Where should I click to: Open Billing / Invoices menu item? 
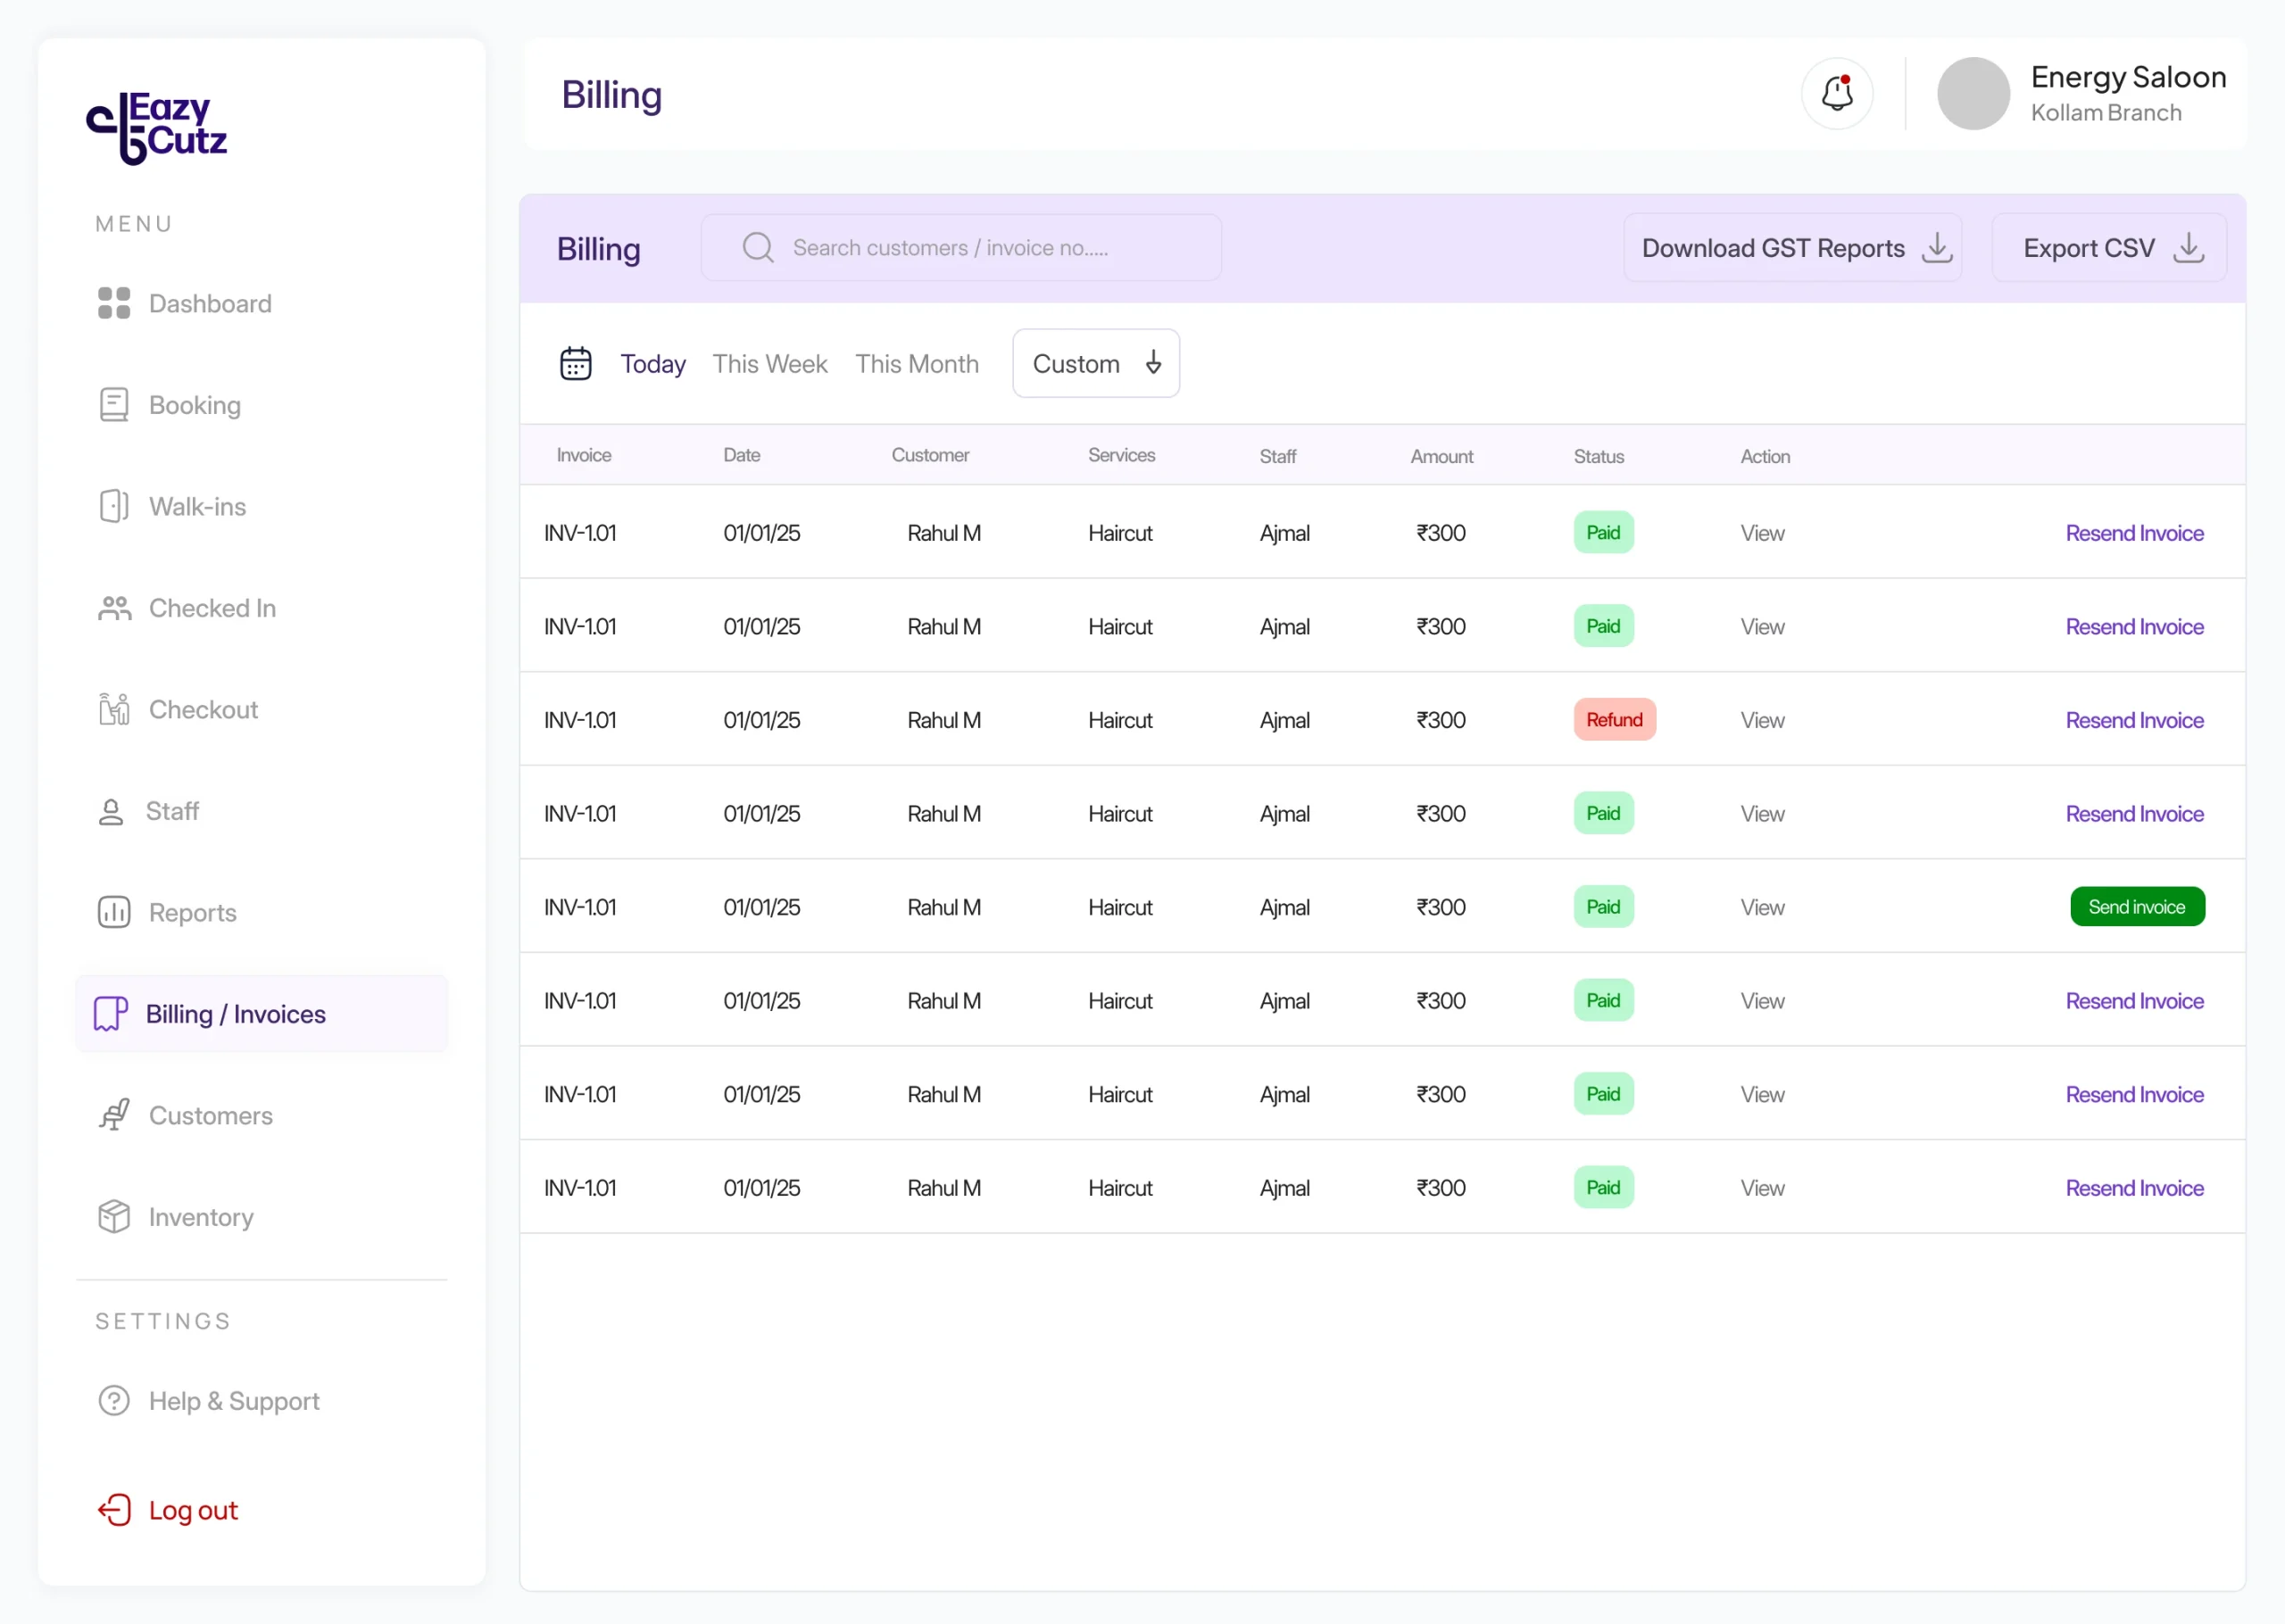click(x=262, y=1013)
